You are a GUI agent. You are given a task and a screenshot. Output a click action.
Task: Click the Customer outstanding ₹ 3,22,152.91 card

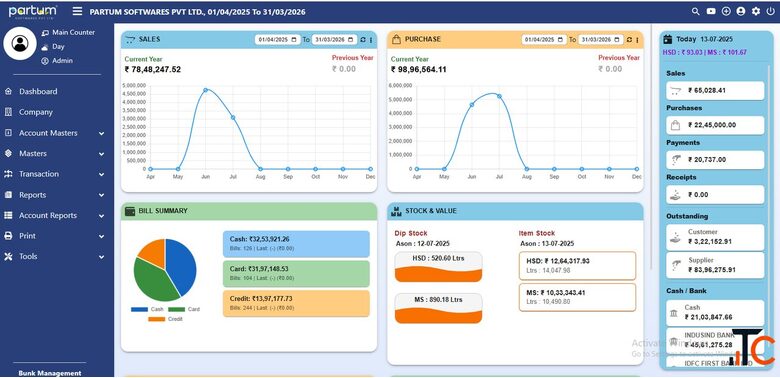coord(715,237)
